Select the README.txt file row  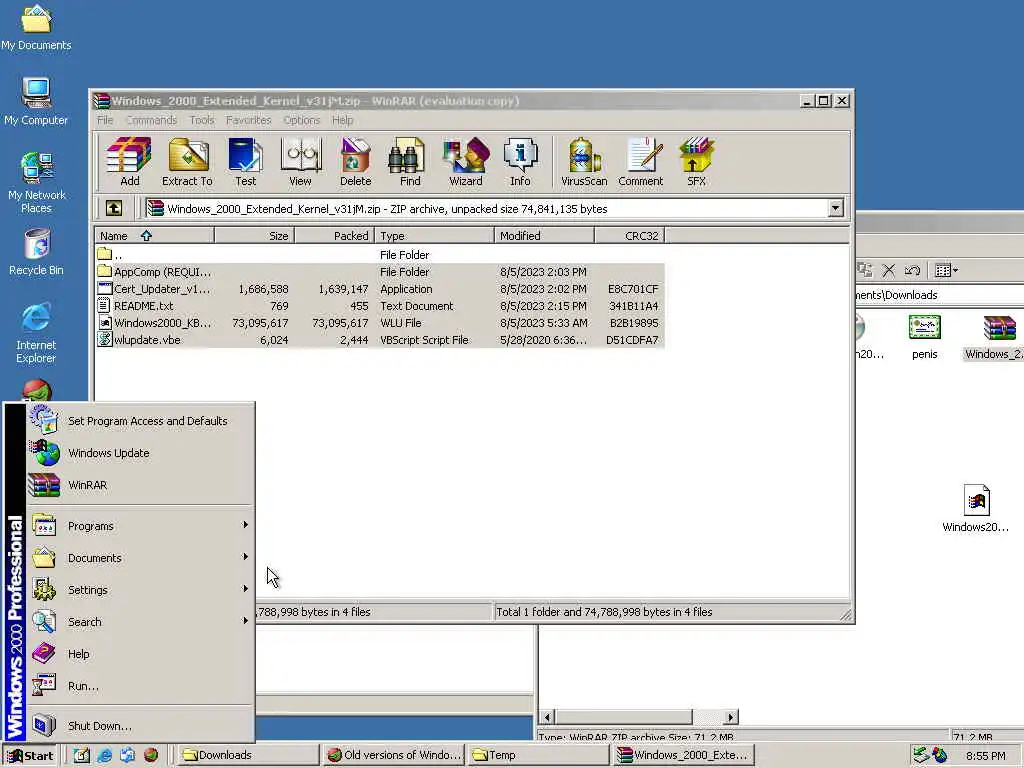click(x=380, y=306)
